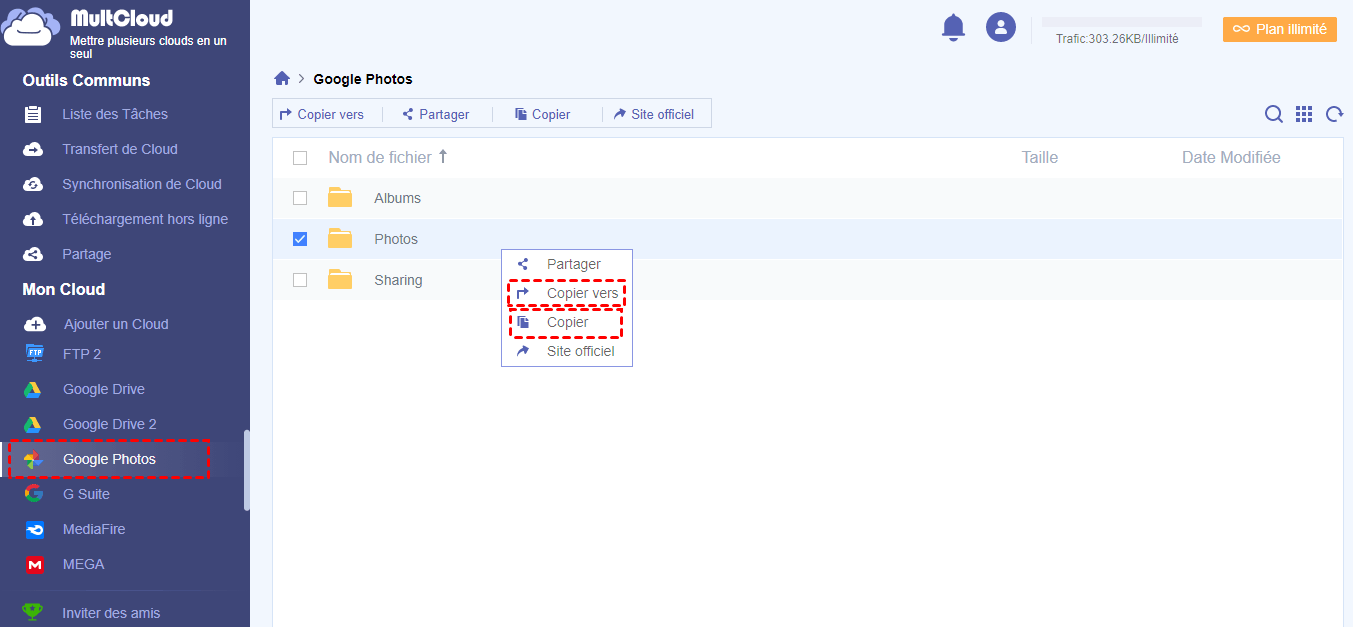Open Transfert de Cloud link
Viewport: 1353px width, 627px height.
[120, 149]
